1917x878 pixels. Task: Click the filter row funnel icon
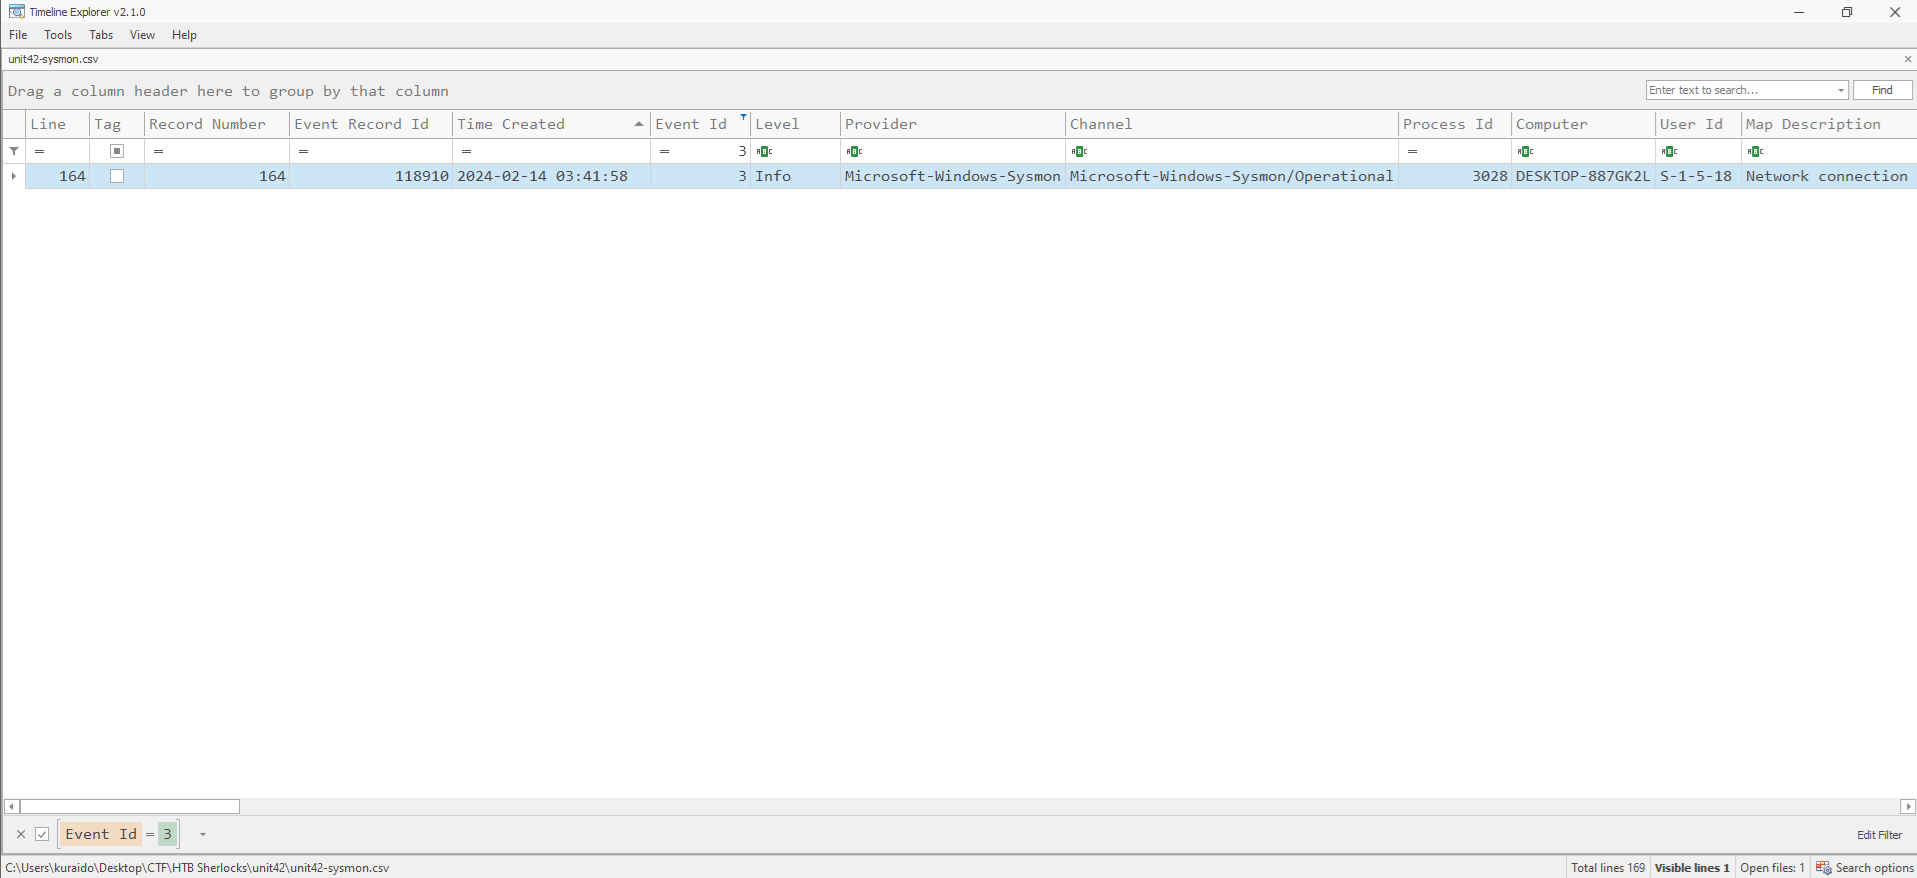(14, 151)
